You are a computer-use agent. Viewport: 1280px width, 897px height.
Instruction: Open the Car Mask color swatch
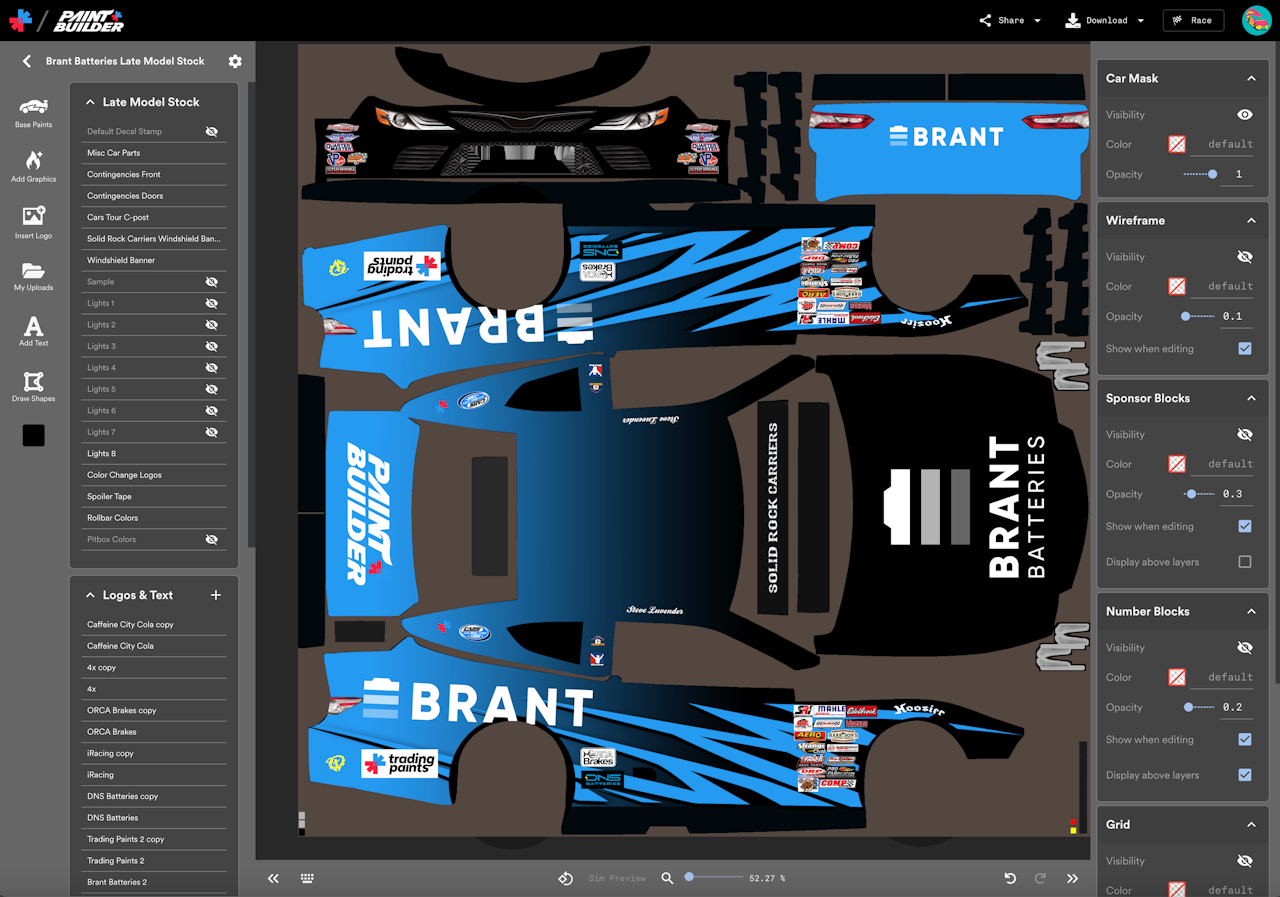tap(1177, 144)
